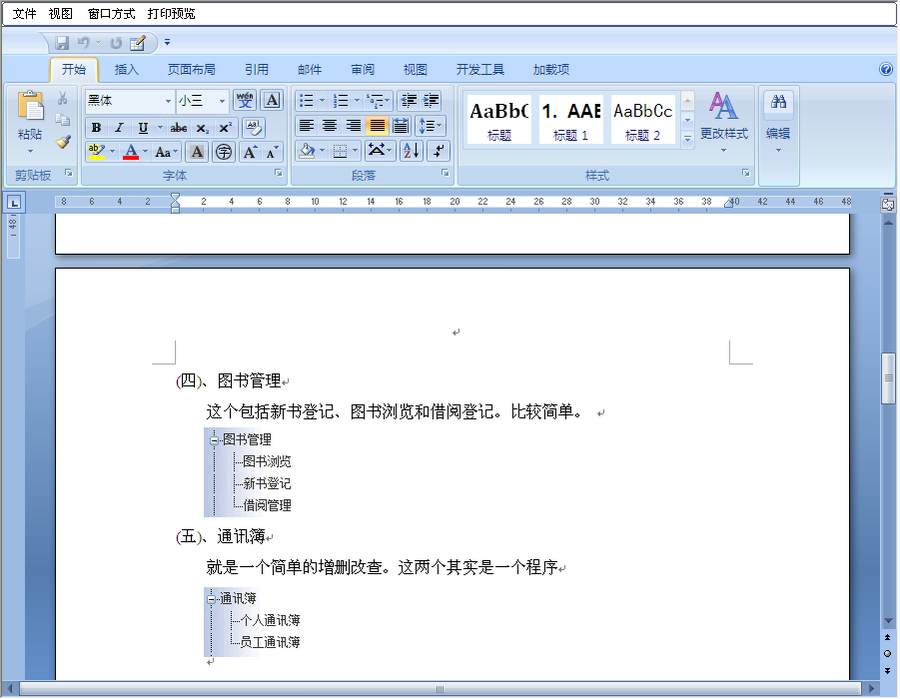The image size is (900, 699).
Task: Switch to the 审阅 ribbon tab
Action: click(x=362, y=69)
